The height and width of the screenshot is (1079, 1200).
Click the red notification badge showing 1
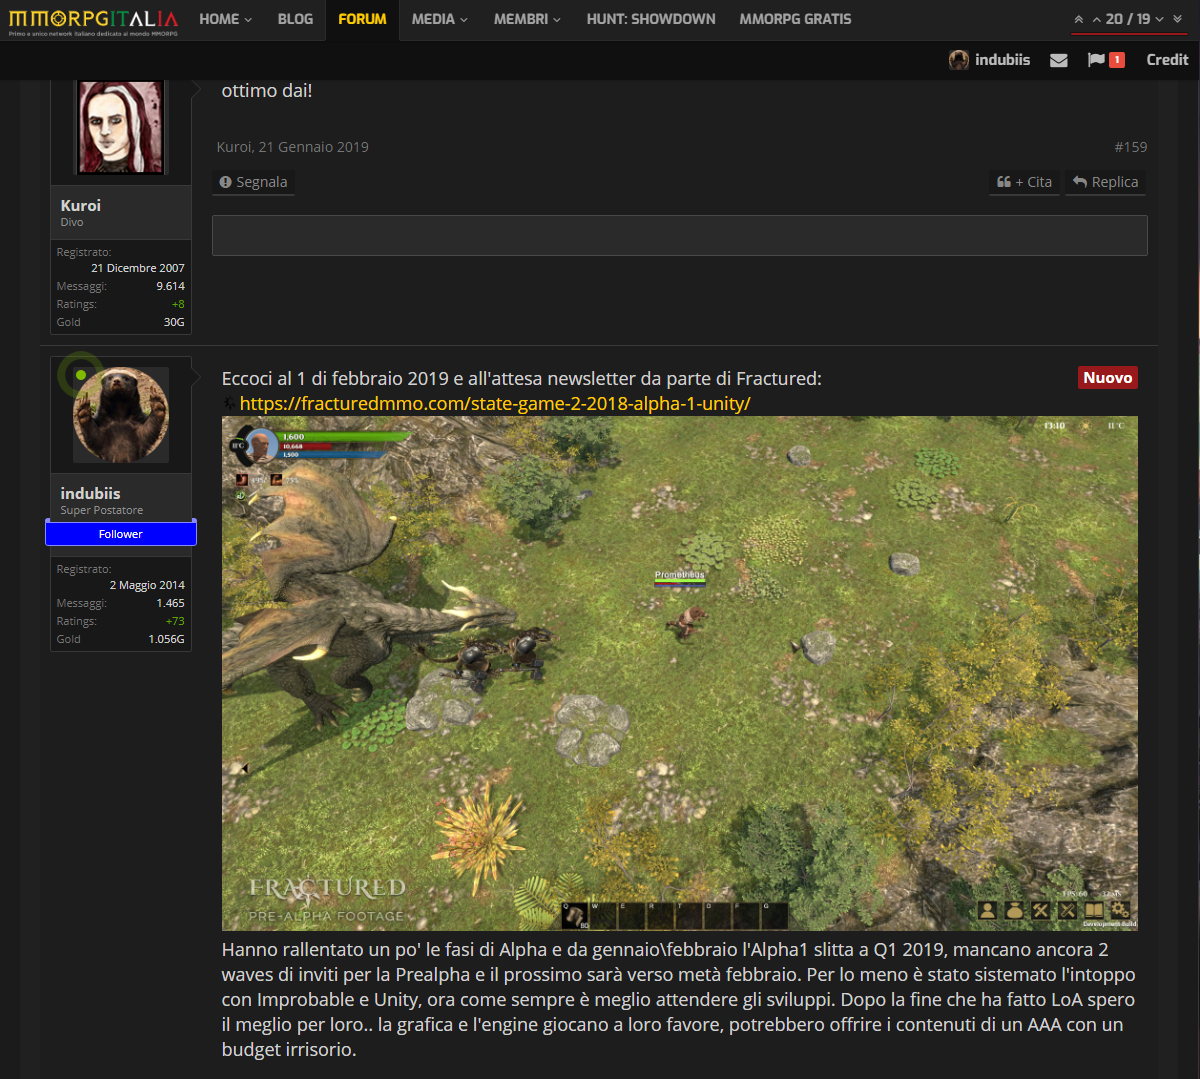(1117, 60)
